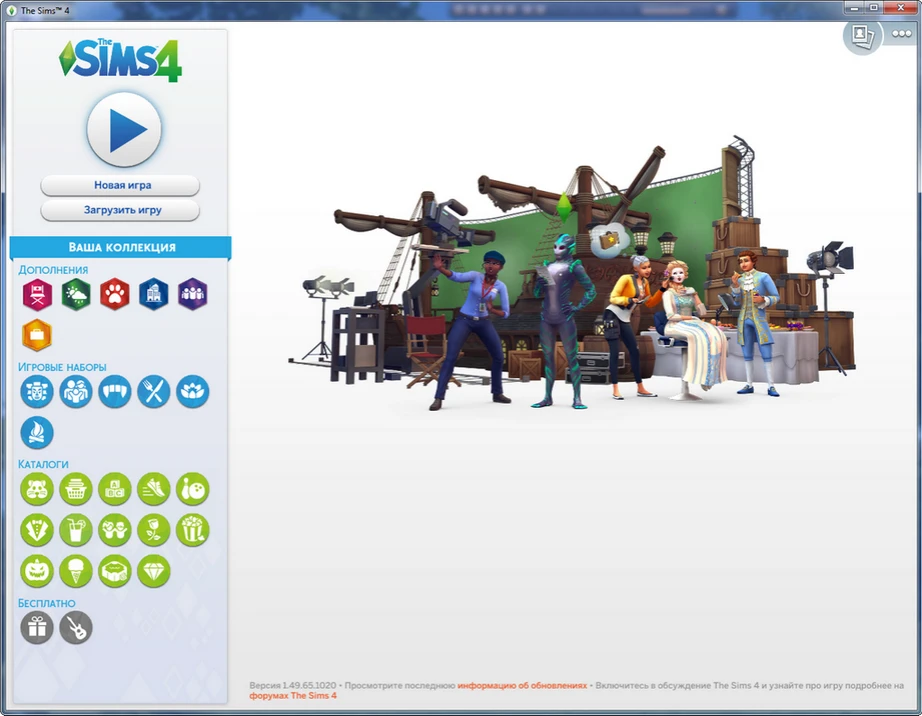The image size is (922, 716).
Task: Open the Dine Out fork-and-knife icon
Action: click(x=153, y=392)
